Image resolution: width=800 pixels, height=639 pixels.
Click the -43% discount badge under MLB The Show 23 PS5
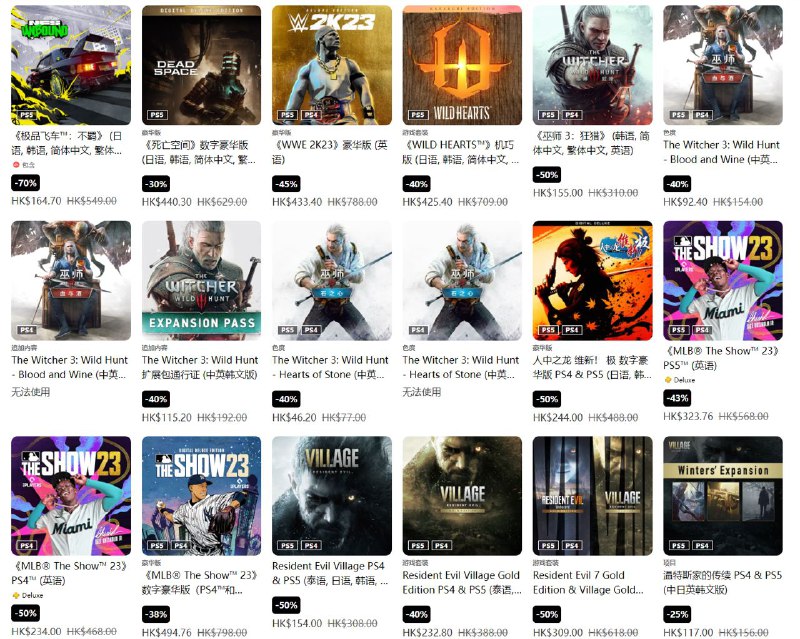[x=678, y=398]
